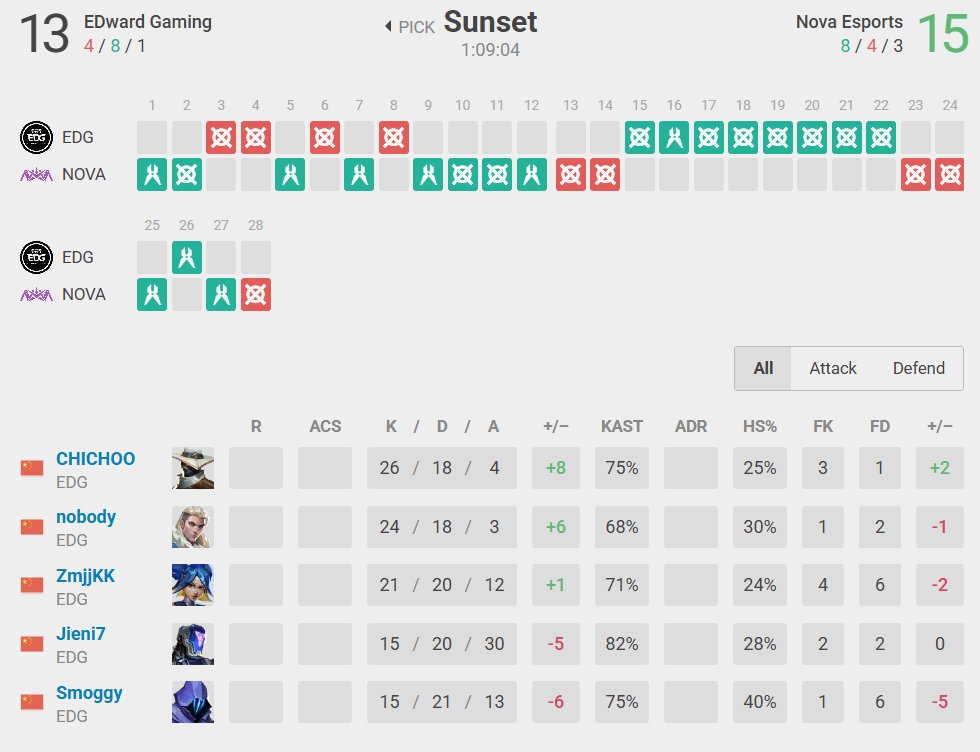
Task: Click EDG's round 20 green elimination icon
Action: [812, 138]
